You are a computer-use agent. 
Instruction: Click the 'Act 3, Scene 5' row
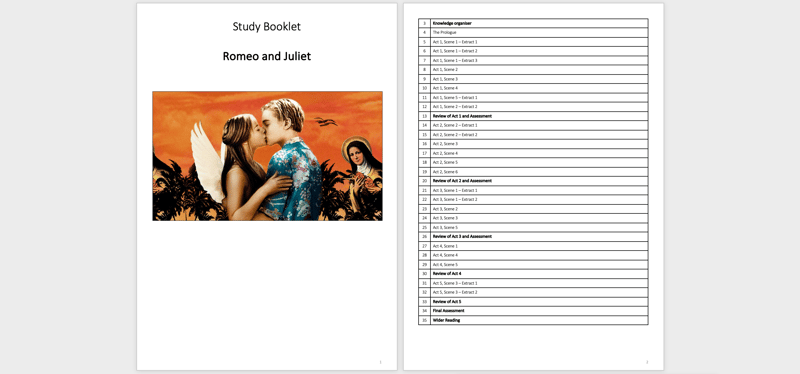click(x=533, y=227)
